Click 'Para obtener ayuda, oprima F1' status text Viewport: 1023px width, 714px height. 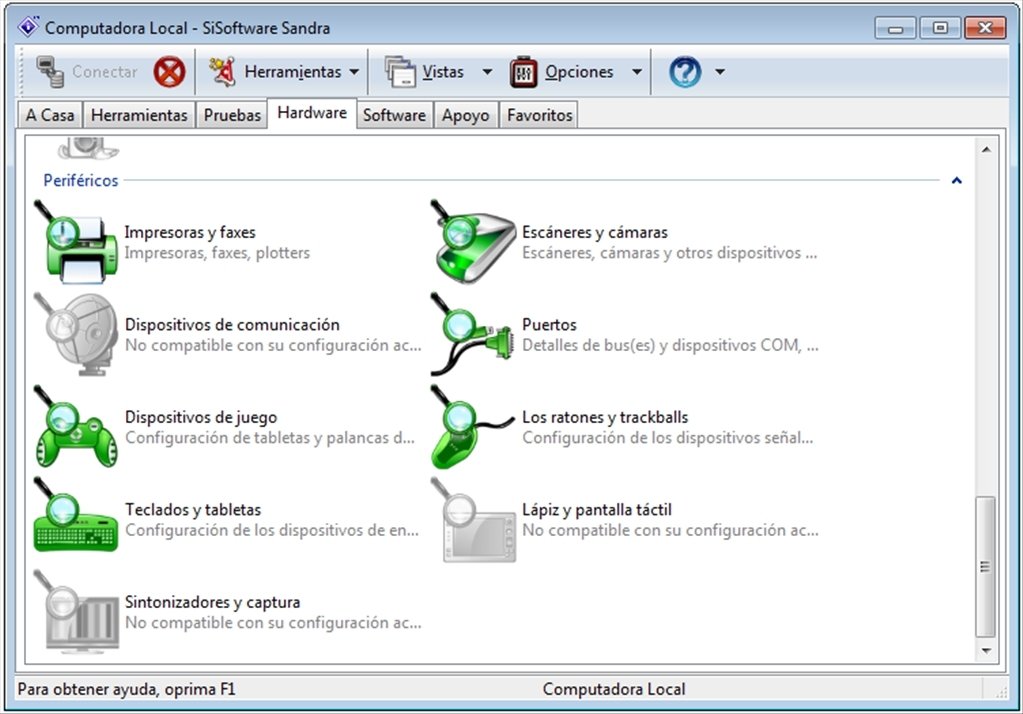(127, 689)
